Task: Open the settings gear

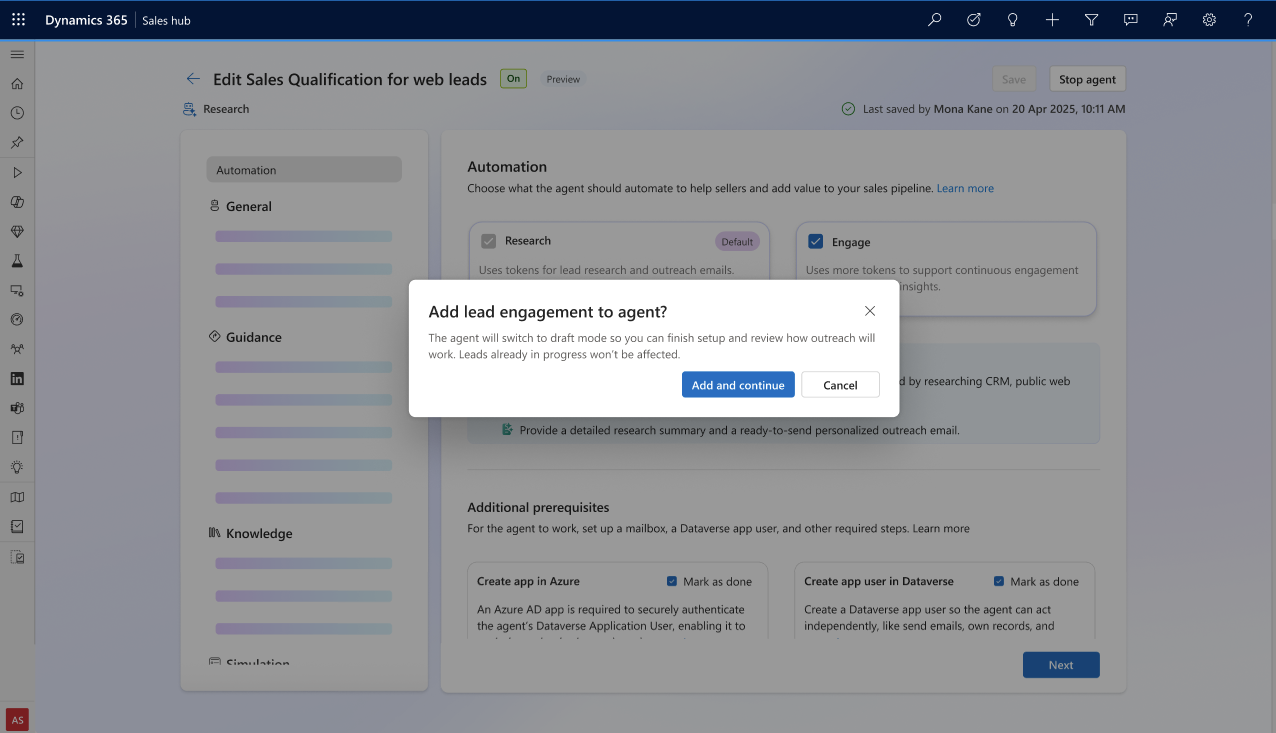Action: coord(1209,20)
